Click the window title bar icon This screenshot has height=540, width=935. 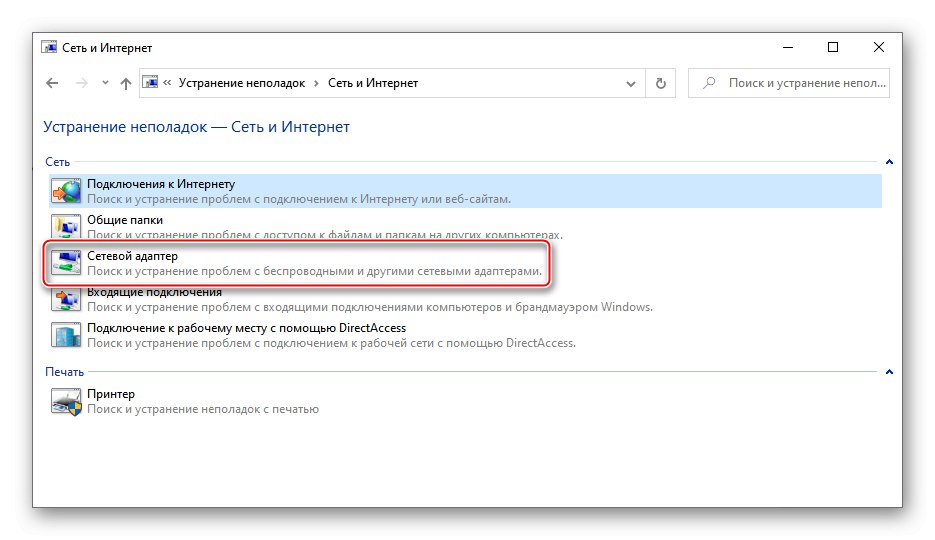click(49, 47)
